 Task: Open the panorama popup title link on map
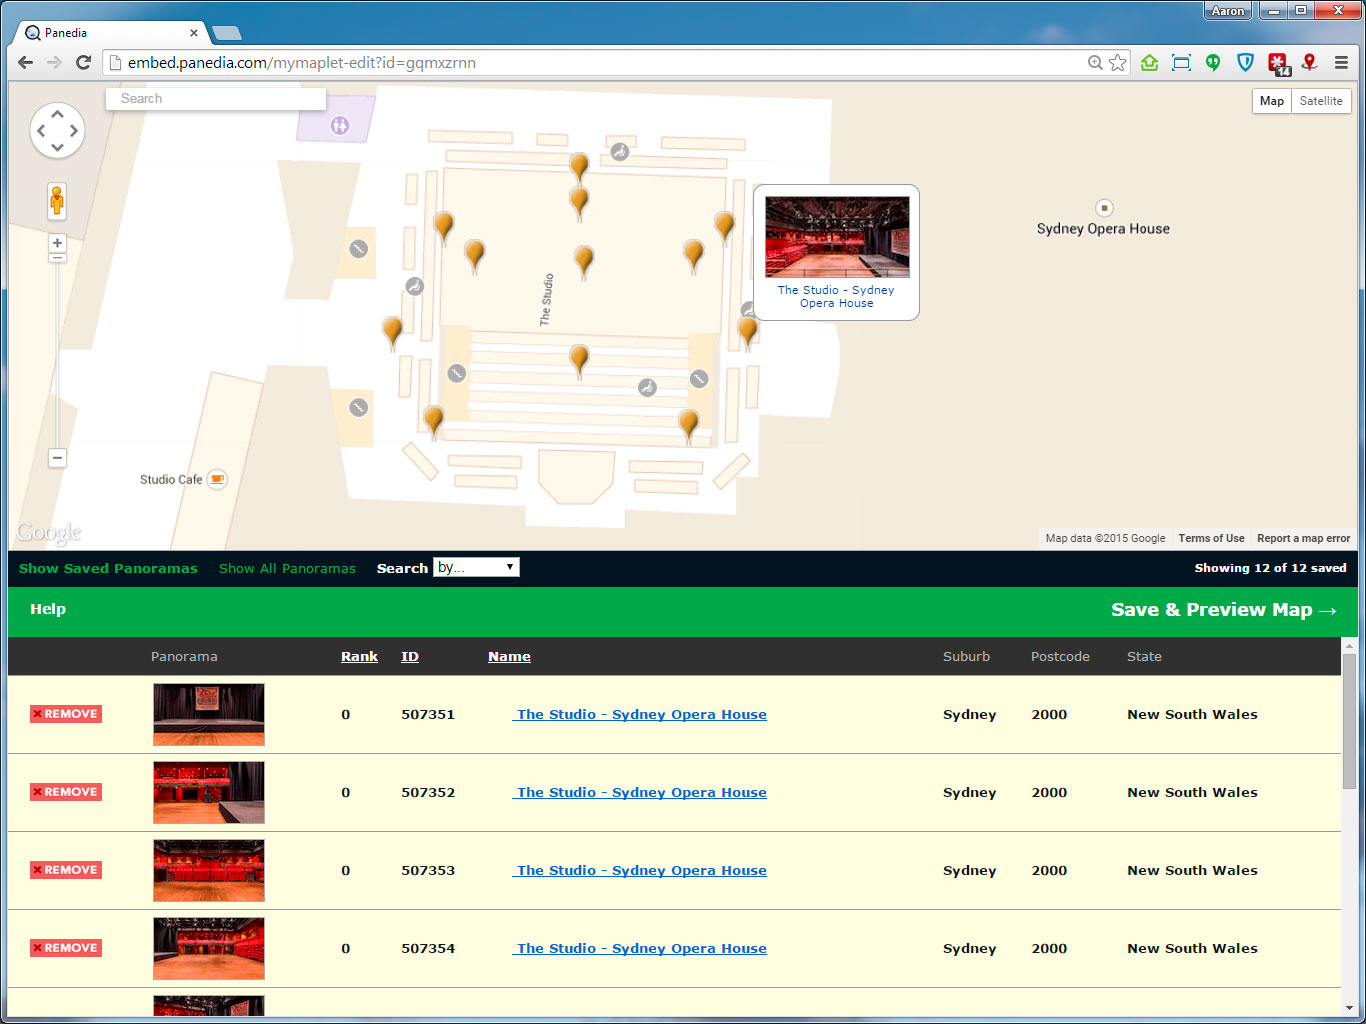(836, 296)
